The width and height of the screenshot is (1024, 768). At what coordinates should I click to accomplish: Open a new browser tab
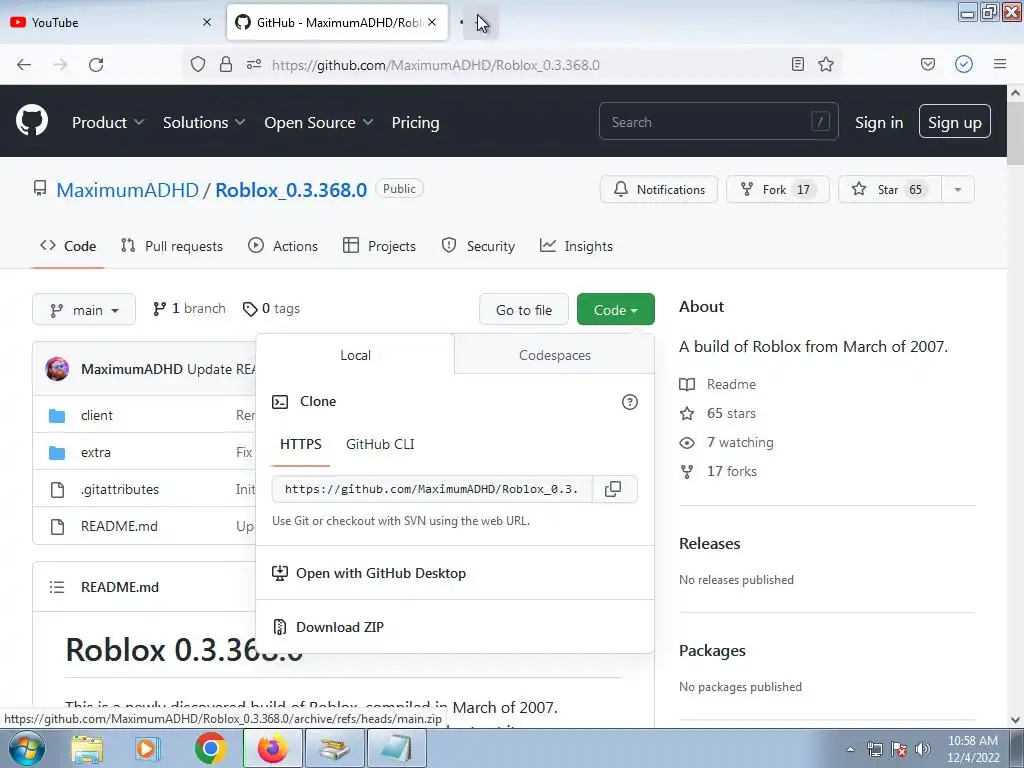[481, 23]
